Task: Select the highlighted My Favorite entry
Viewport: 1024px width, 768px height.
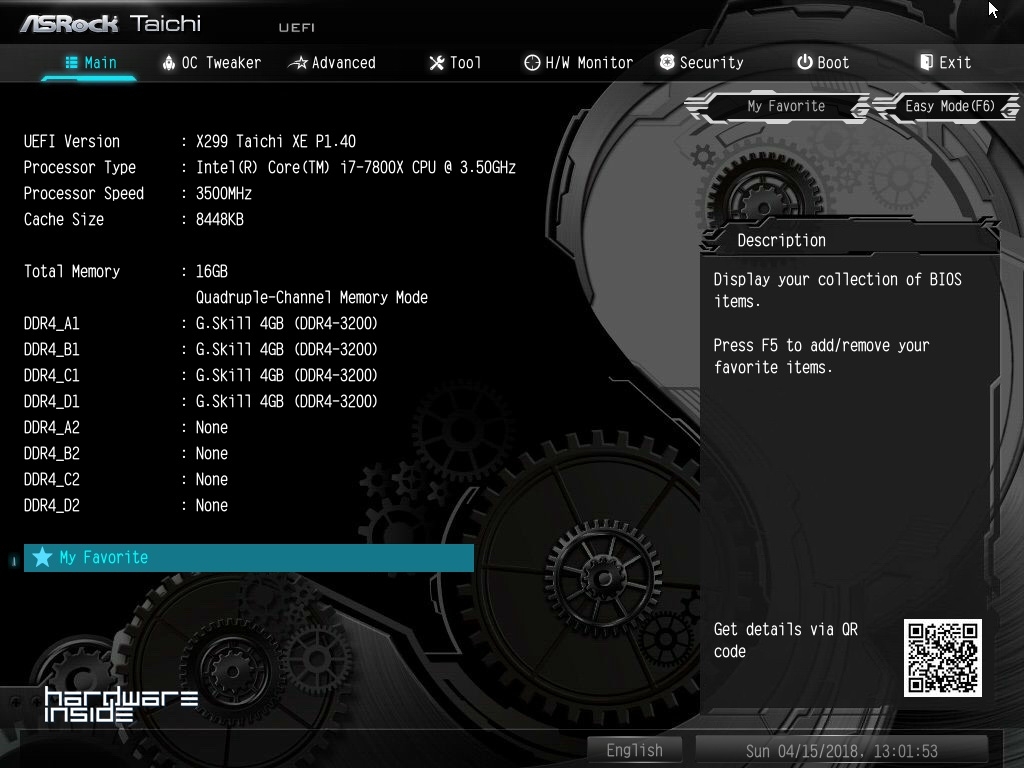Action: coord(249,558)
